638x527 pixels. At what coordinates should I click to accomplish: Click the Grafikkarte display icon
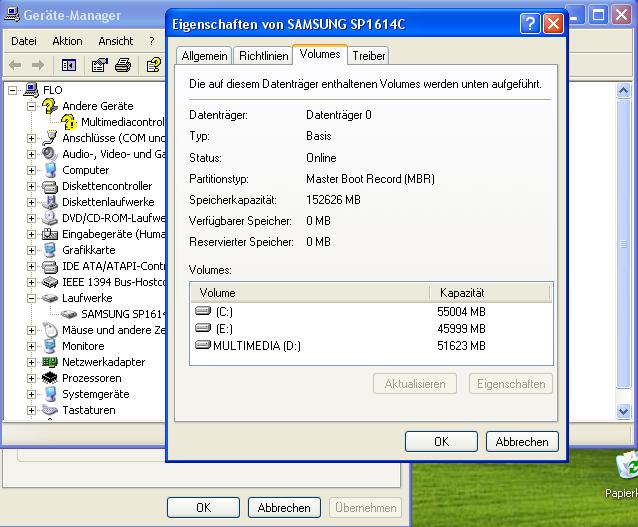click(x=50, y=250)
